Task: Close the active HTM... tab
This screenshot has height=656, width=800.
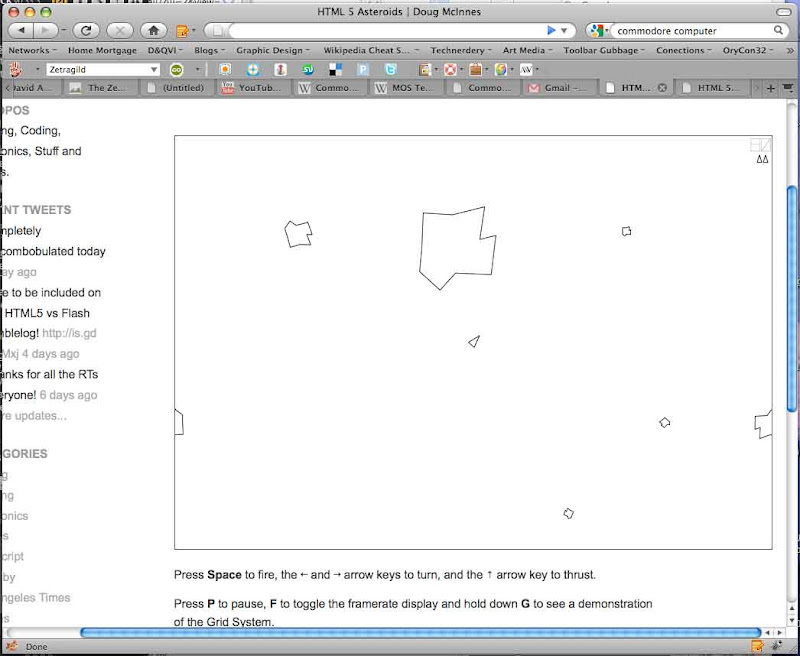Action: click(x=662, y=88)
